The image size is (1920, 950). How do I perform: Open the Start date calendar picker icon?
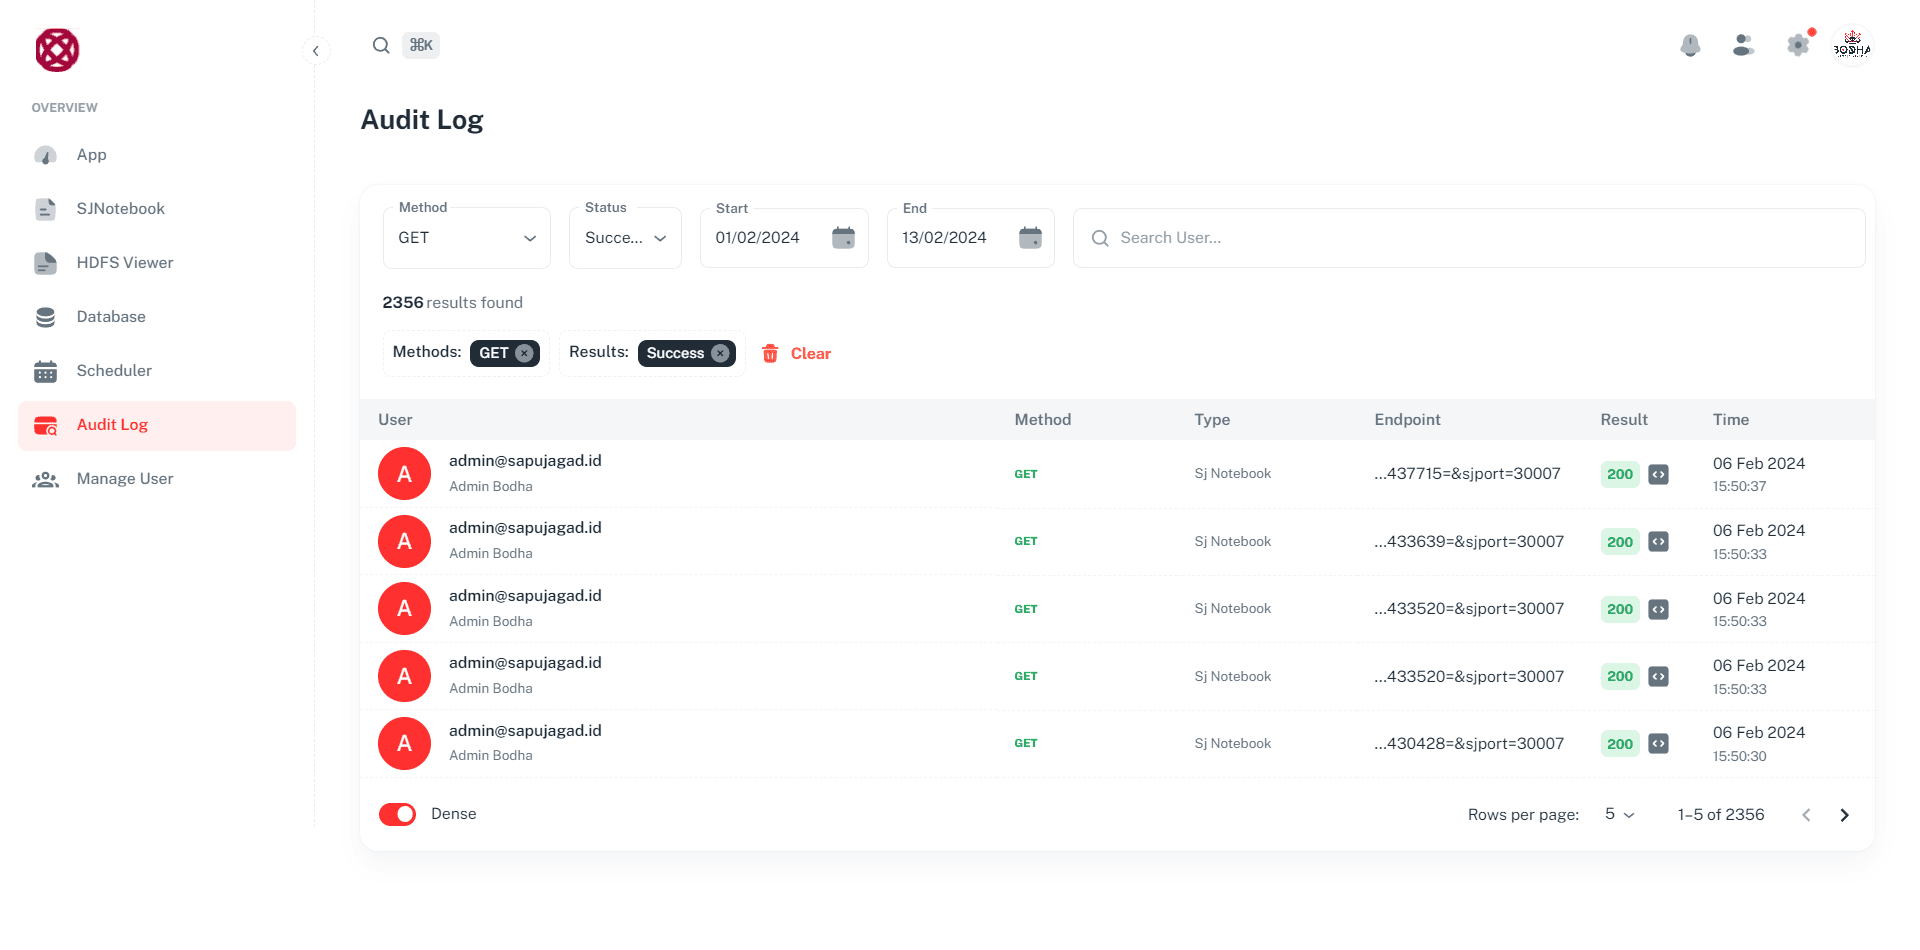click(844, 238)
